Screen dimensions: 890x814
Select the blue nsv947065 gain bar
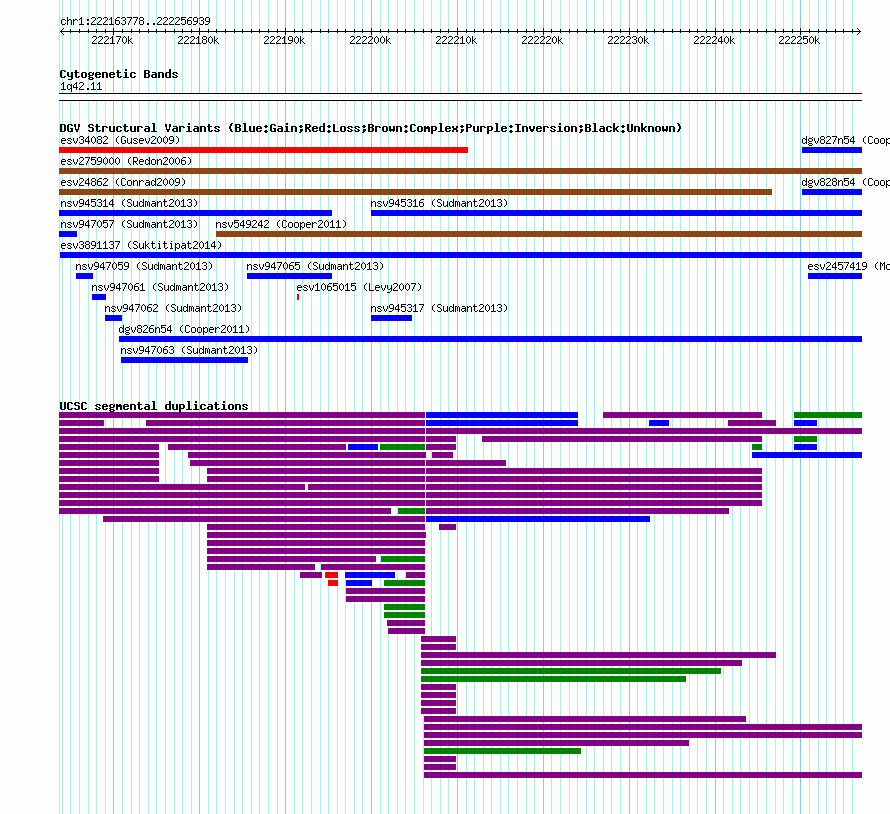tap(289, 276)
